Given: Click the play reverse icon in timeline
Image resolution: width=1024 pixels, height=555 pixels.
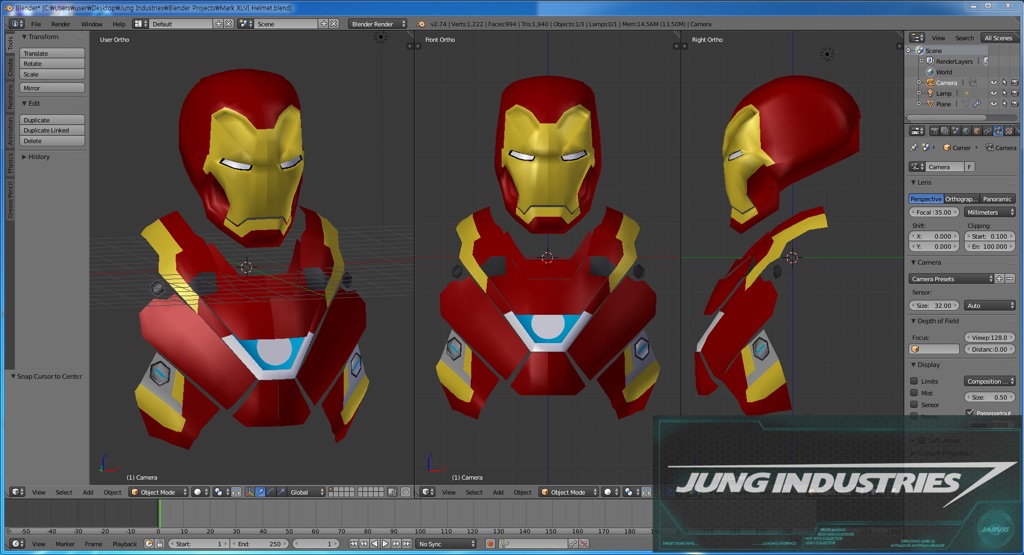Looking at the screenshot, I should pos(375,544).
